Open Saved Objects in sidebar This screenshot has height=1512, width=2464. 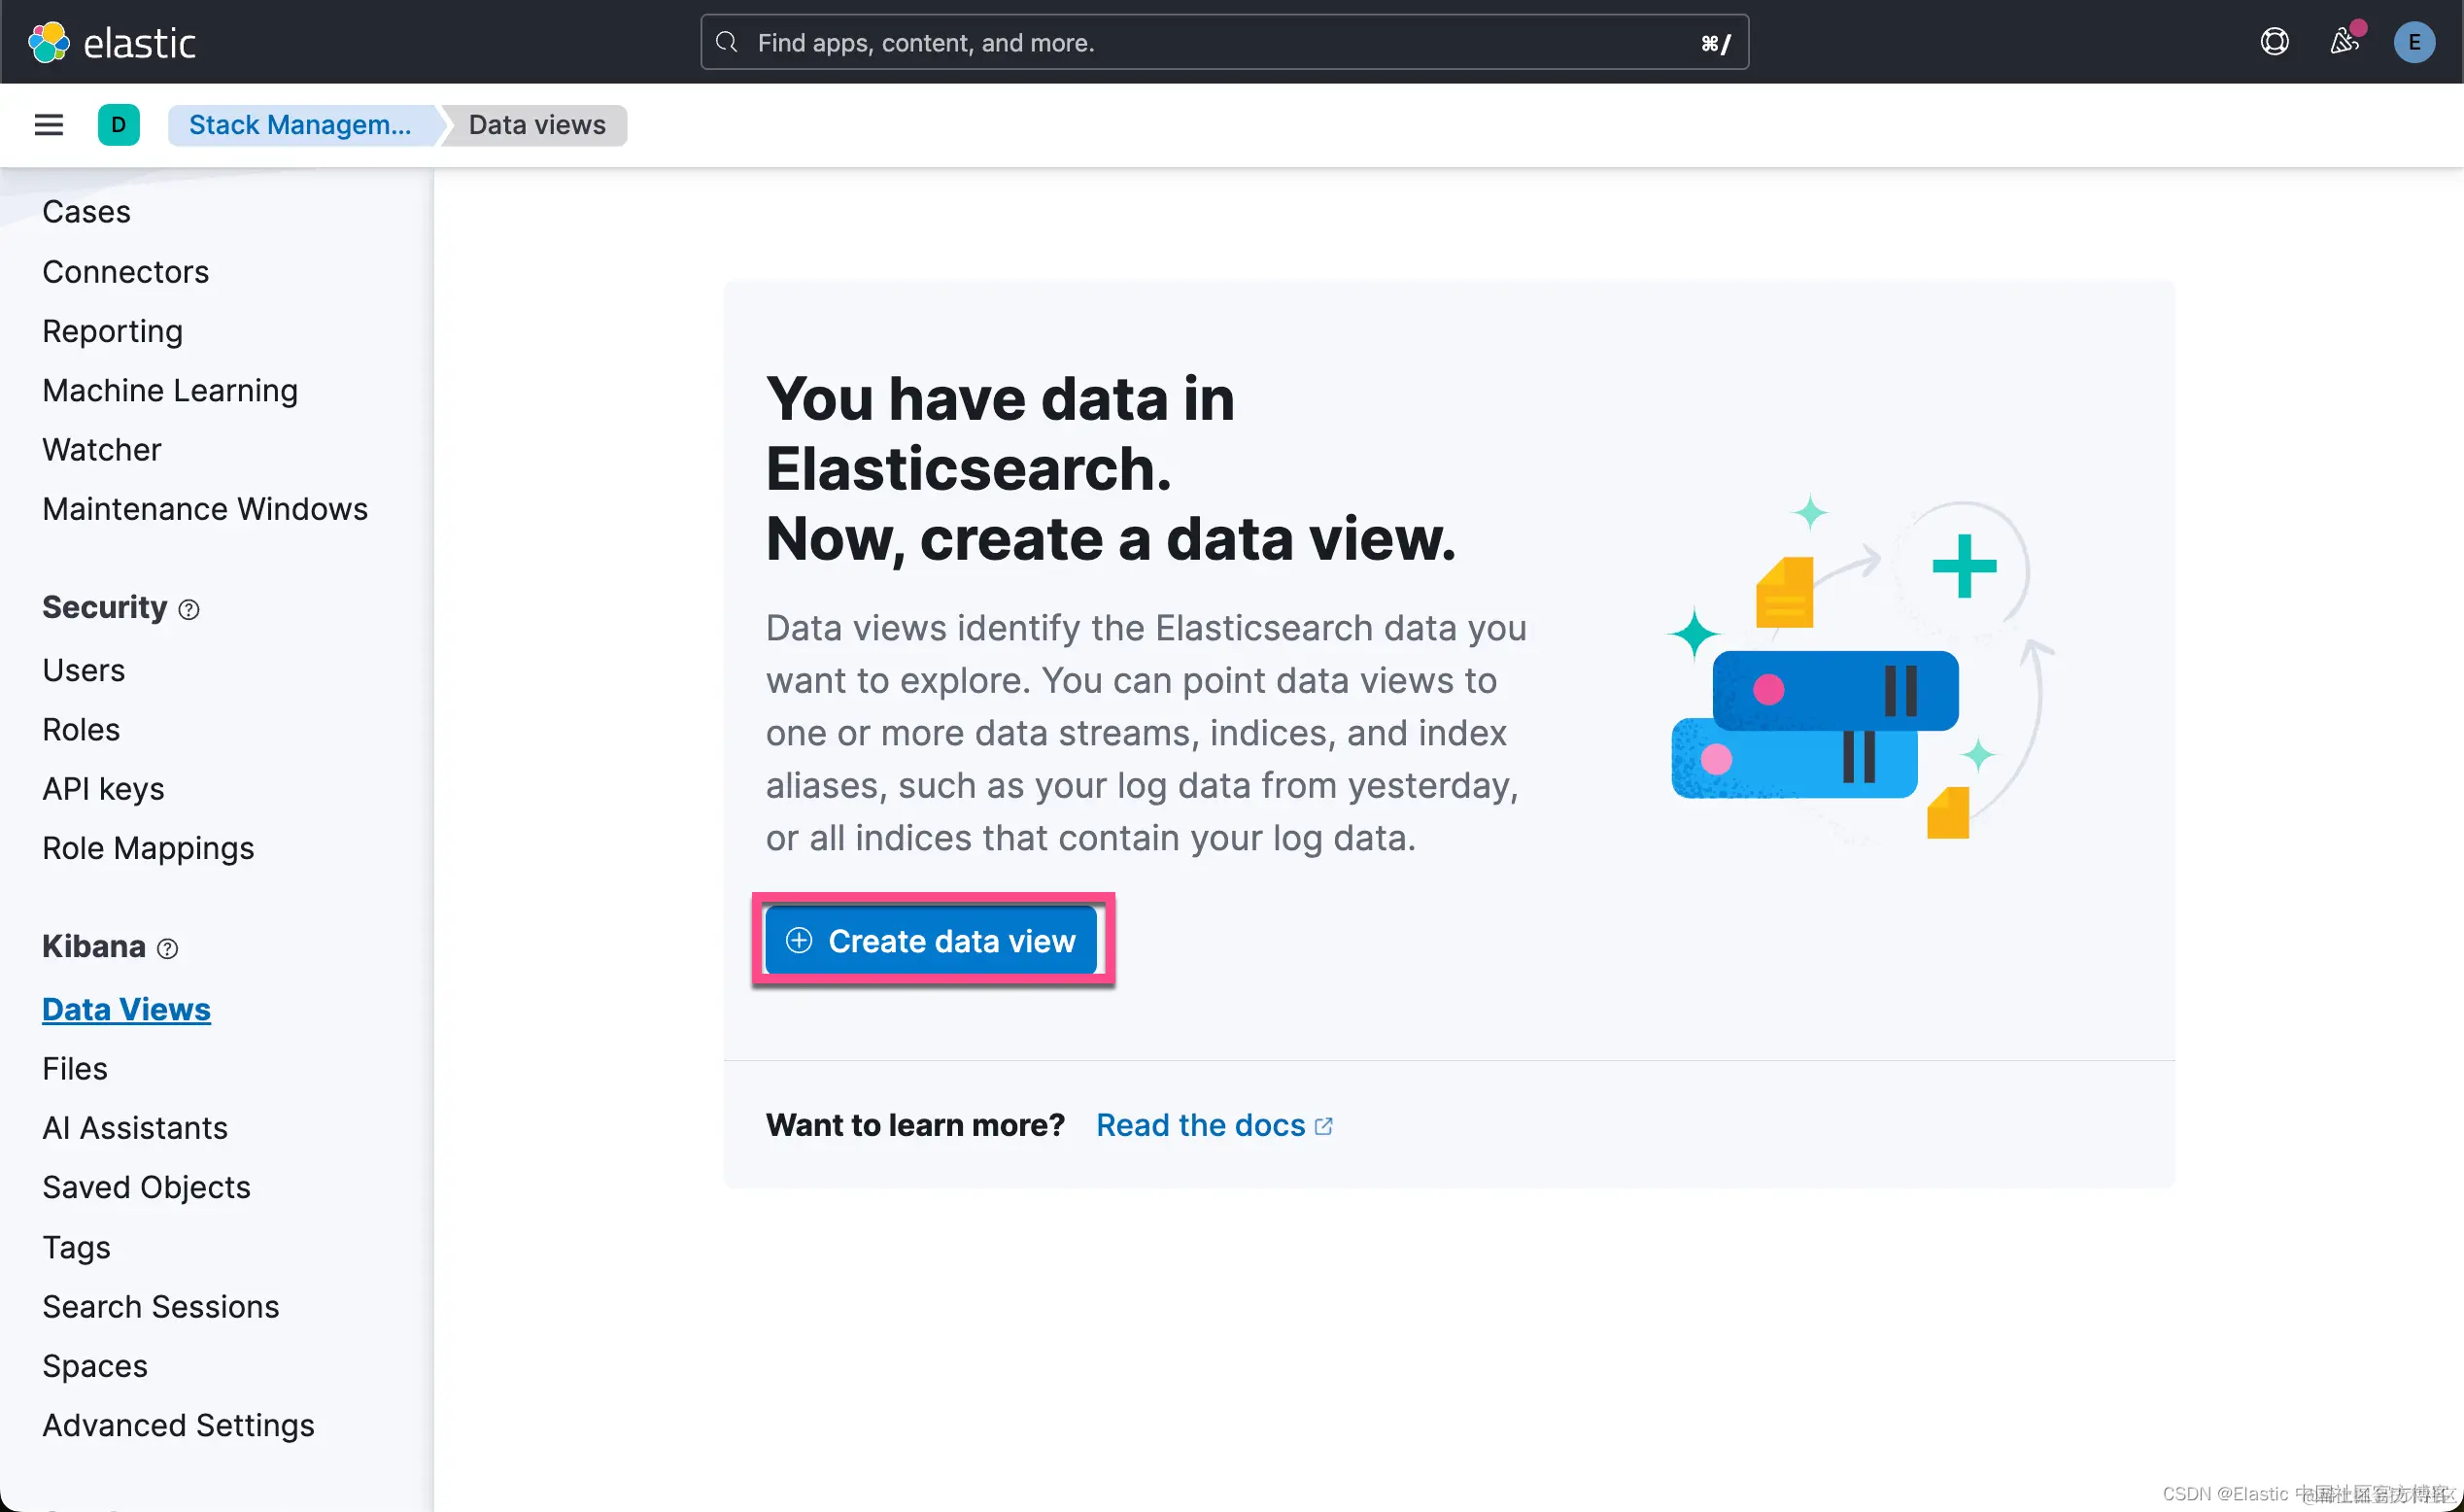coord(146,1187)
